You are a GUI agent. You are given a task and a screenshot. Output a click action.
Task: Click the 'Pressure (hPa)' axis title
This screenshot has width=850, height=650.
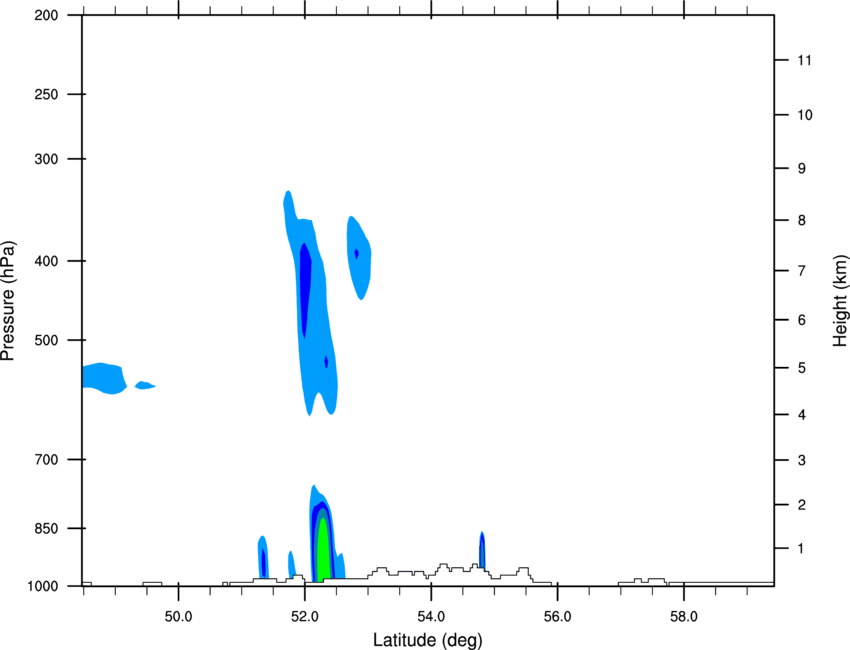(8, 300)
